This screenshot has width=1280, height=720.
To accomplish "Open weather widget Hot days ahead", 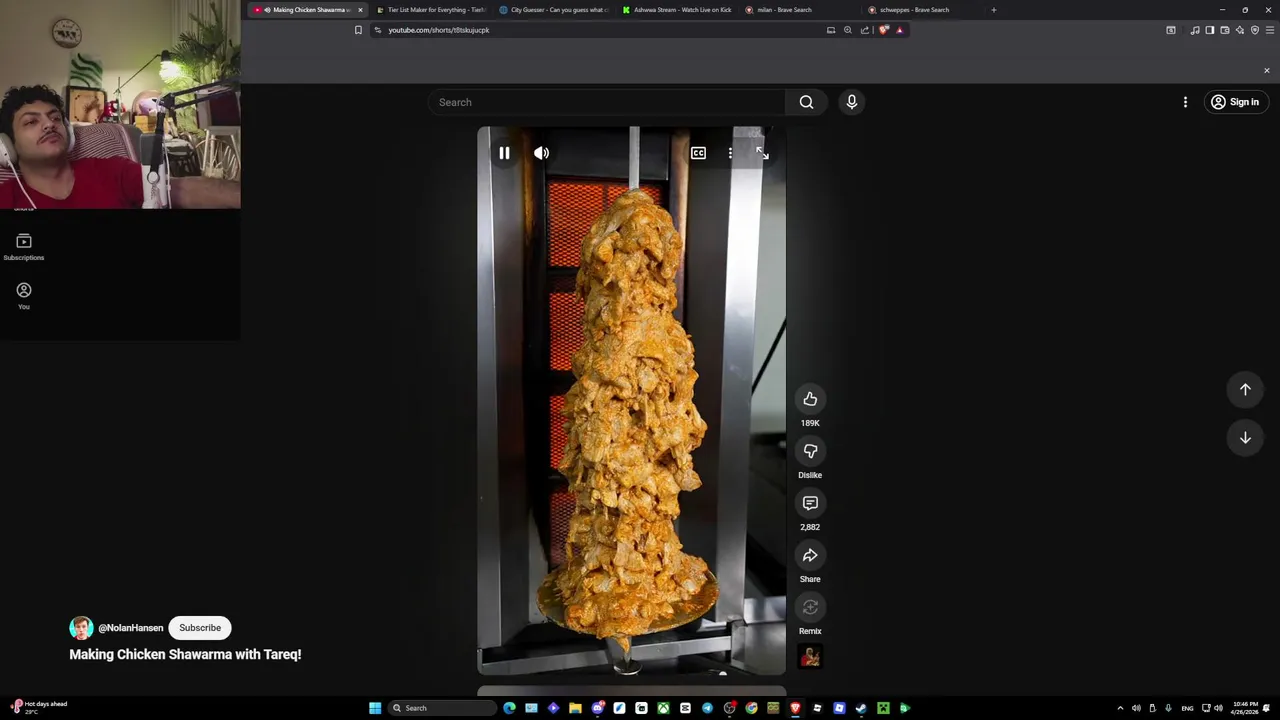I will 38,707.
